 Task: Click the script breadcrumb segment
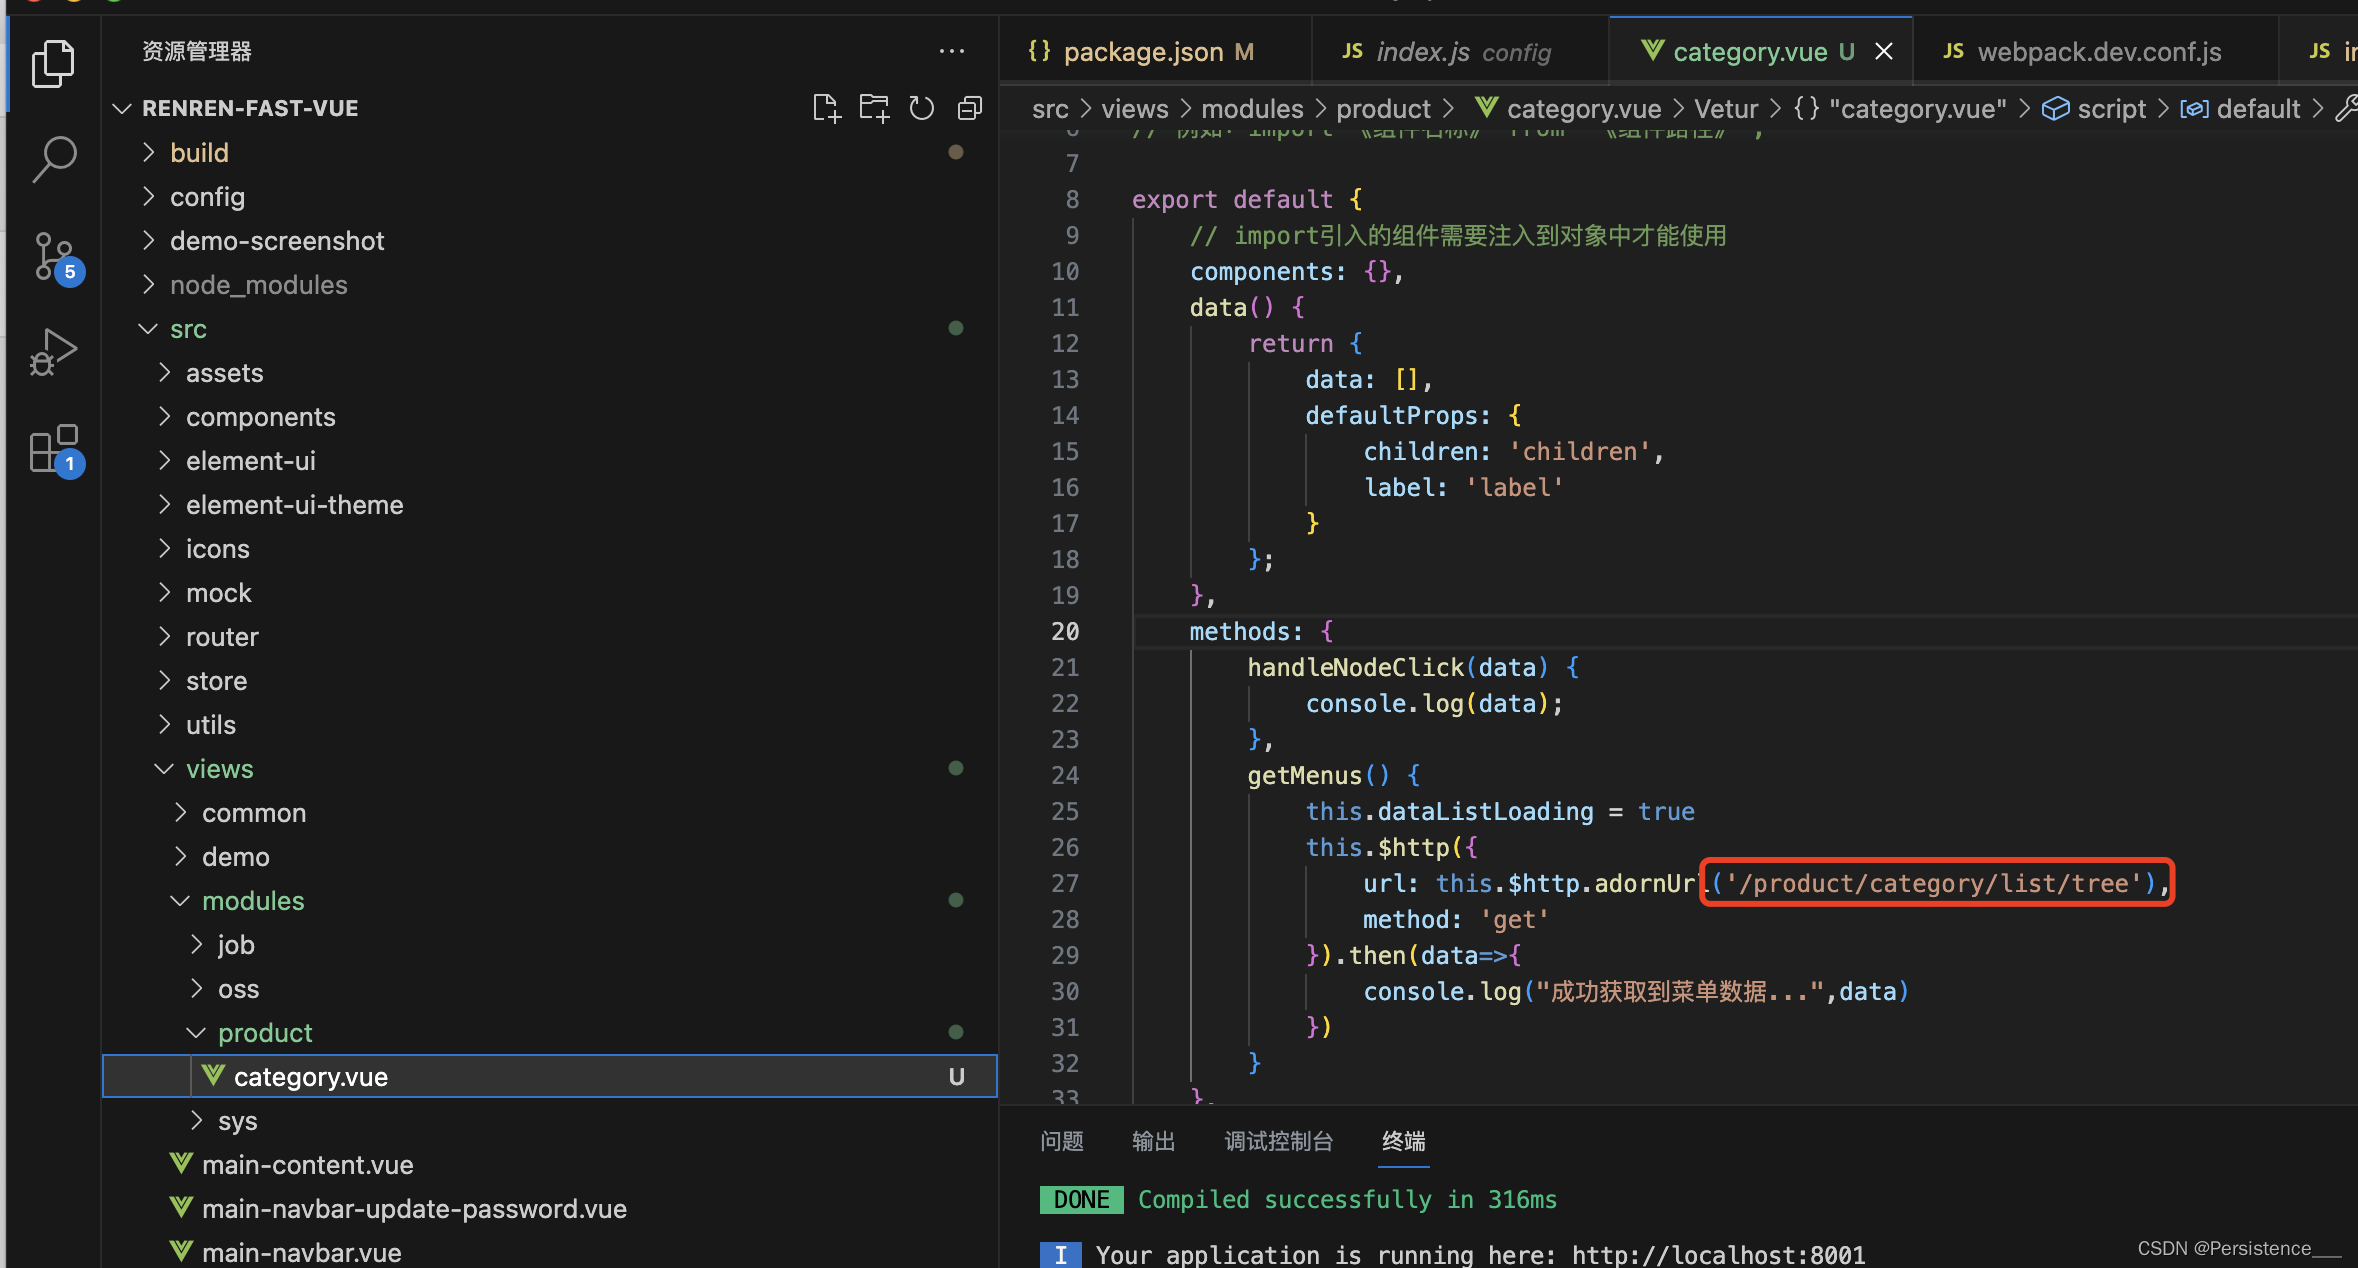coord(2094,108)
